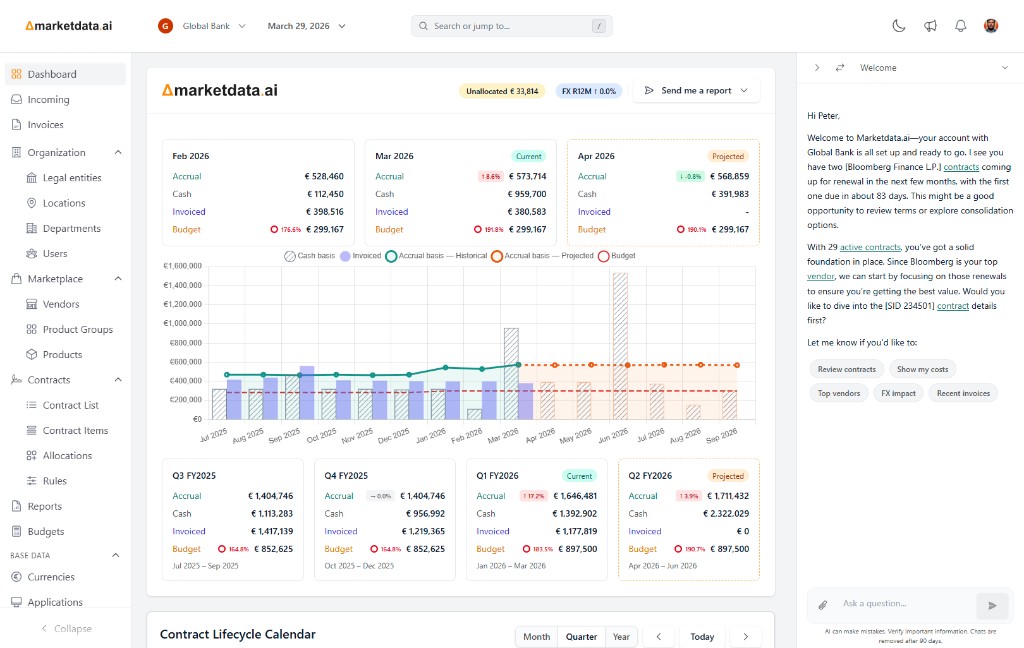Click the Top vendors suggestion
The height and width of the screenshot is (648, 1024).
coord(839,393)
